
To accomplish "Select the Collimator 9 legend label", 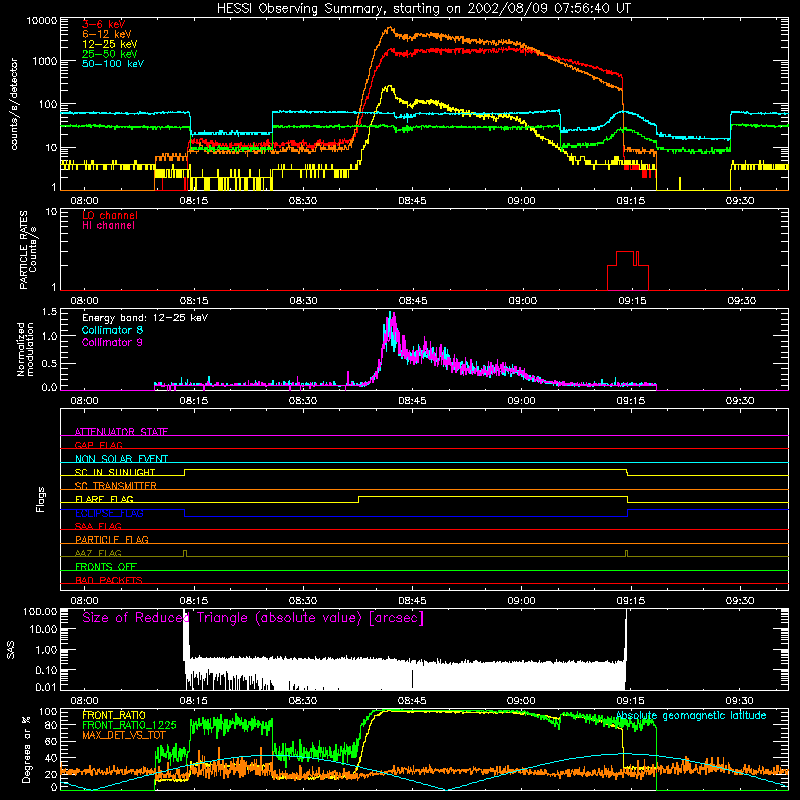I will [112, 342].
